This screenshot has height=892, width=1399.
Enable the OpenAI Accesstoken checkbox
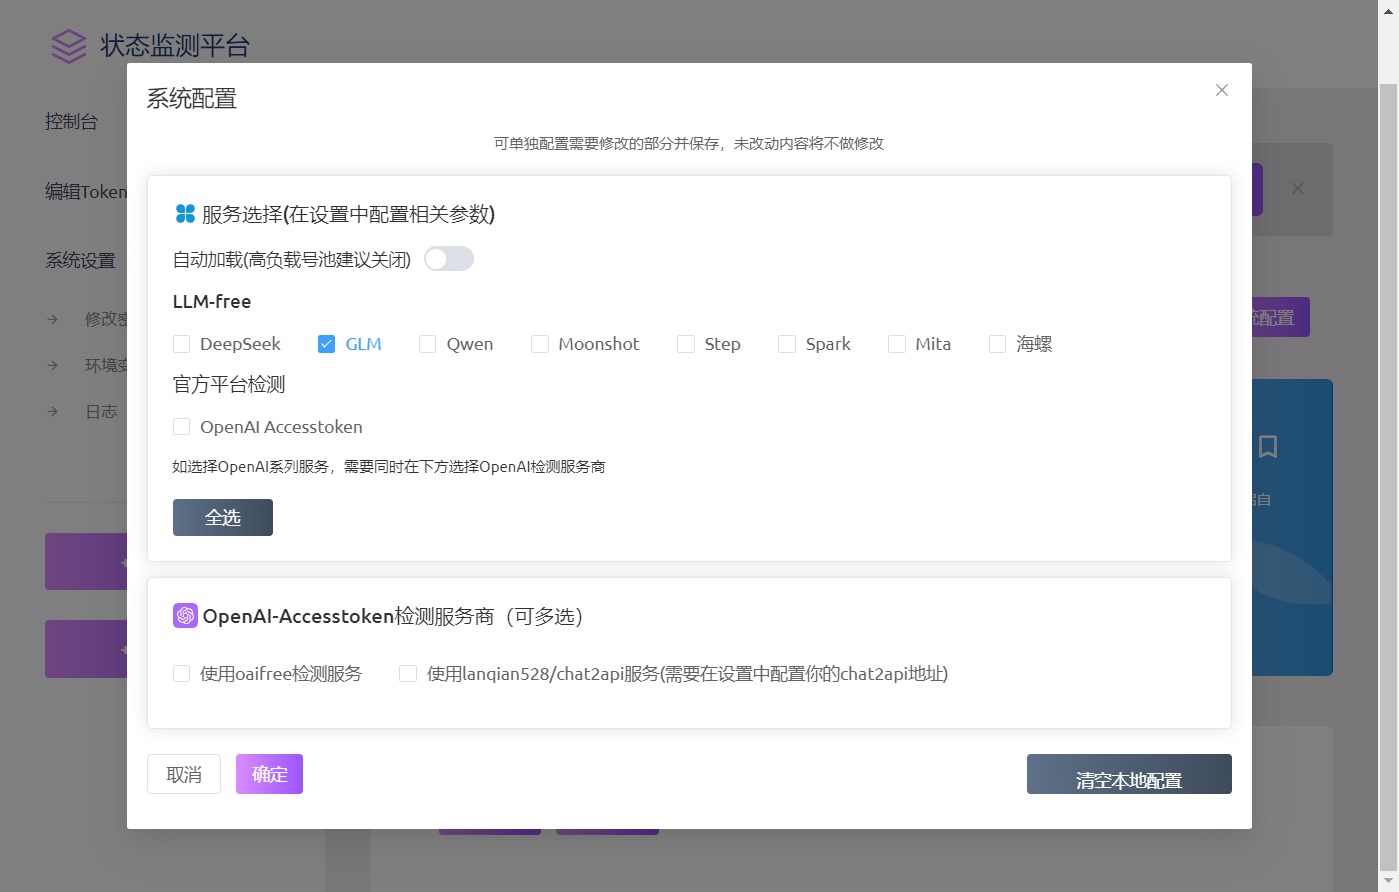tap(181, 426)
